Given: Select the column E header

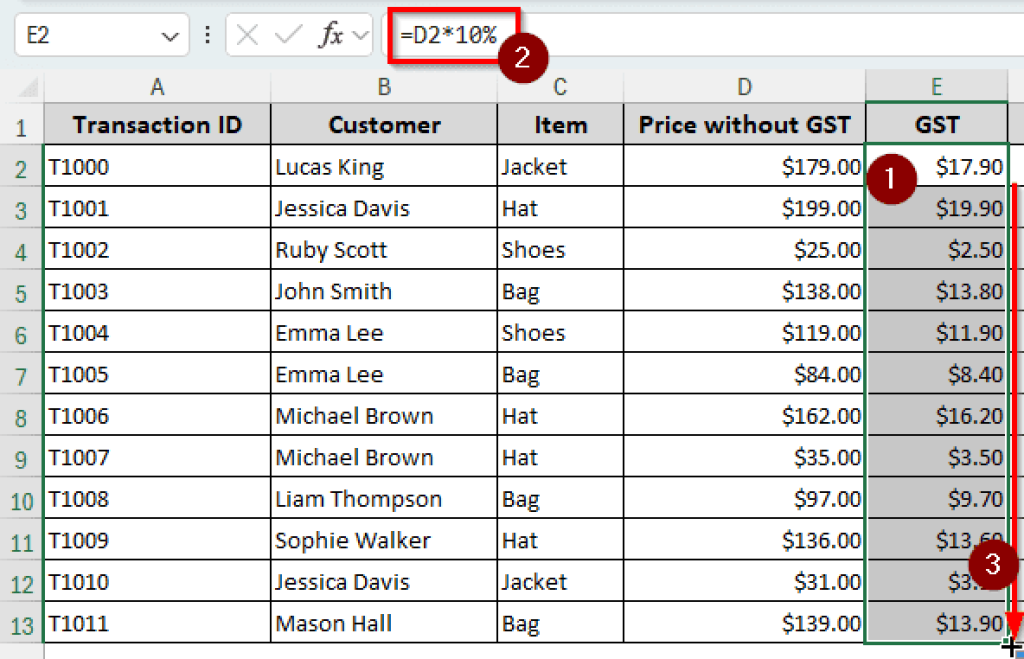Looking at the screenshot, I should [x=935, y=85].
